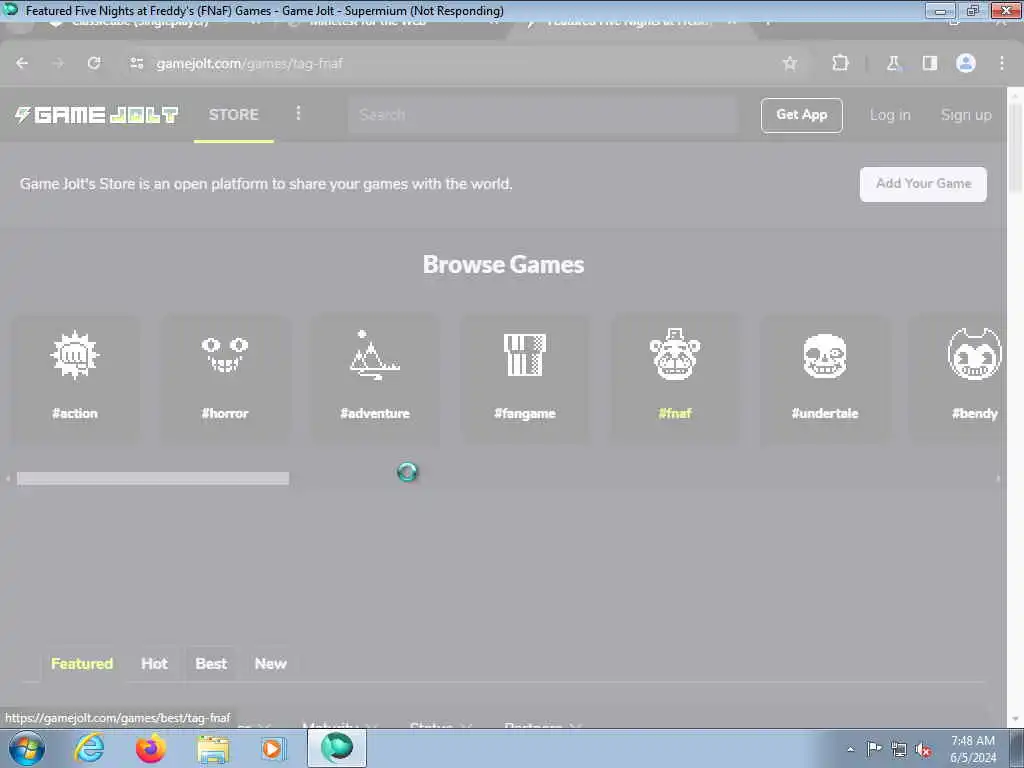
Task: Select the #fnaf Freddy tag icon
Action: click(x=675, y=354)
